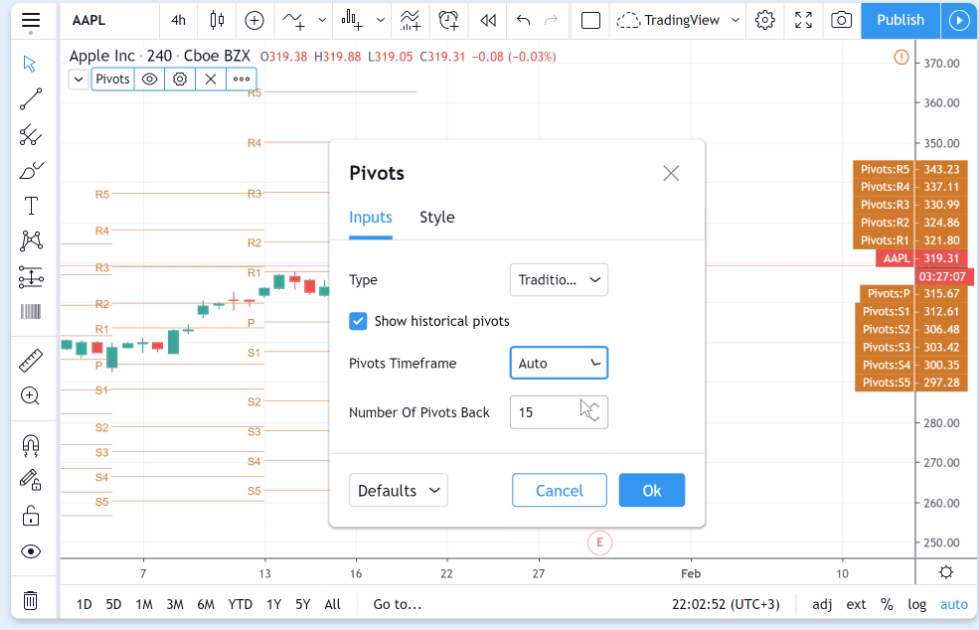Switch to the Style tab
979x630 pixels.
point(437,217)
